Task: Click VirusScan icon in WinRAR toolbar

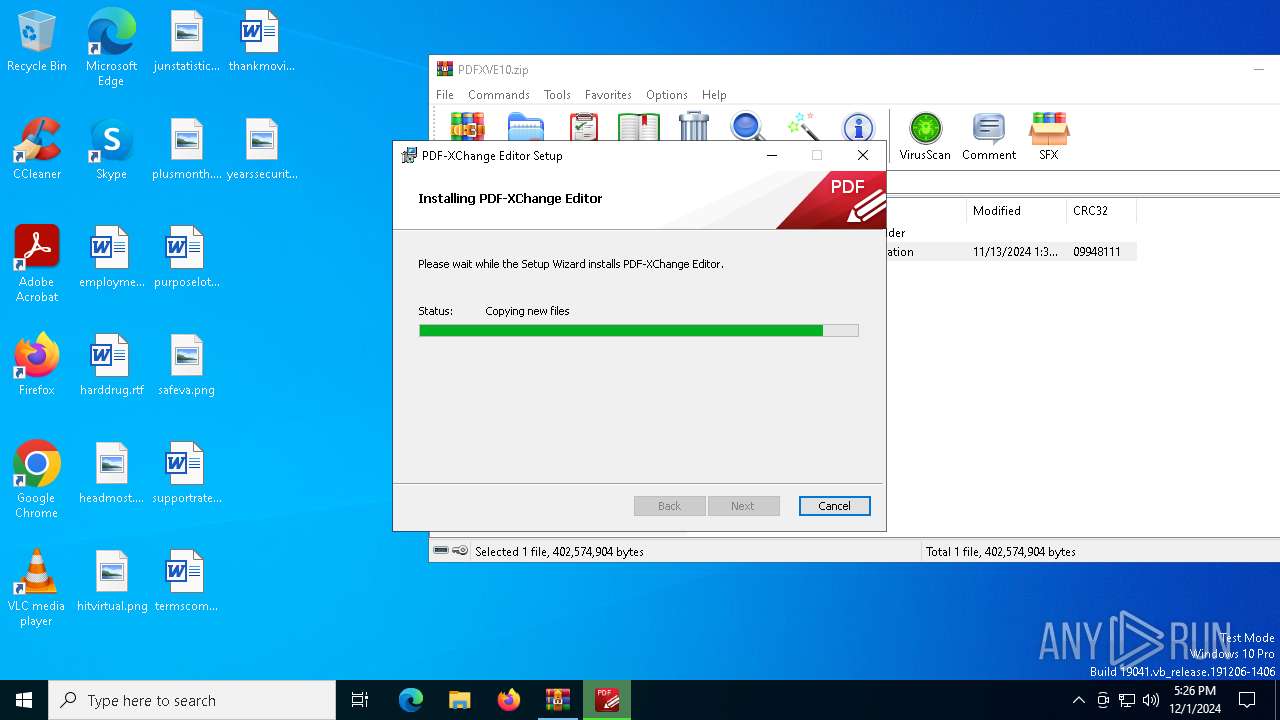Action: pos(925,136)
